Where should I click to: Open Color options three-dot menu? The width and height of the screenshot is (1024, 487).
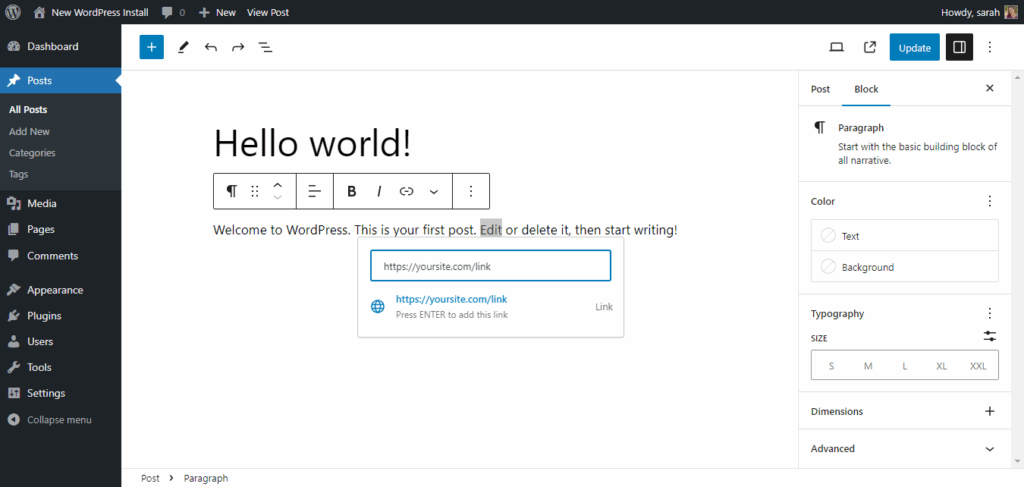[990, 201]
